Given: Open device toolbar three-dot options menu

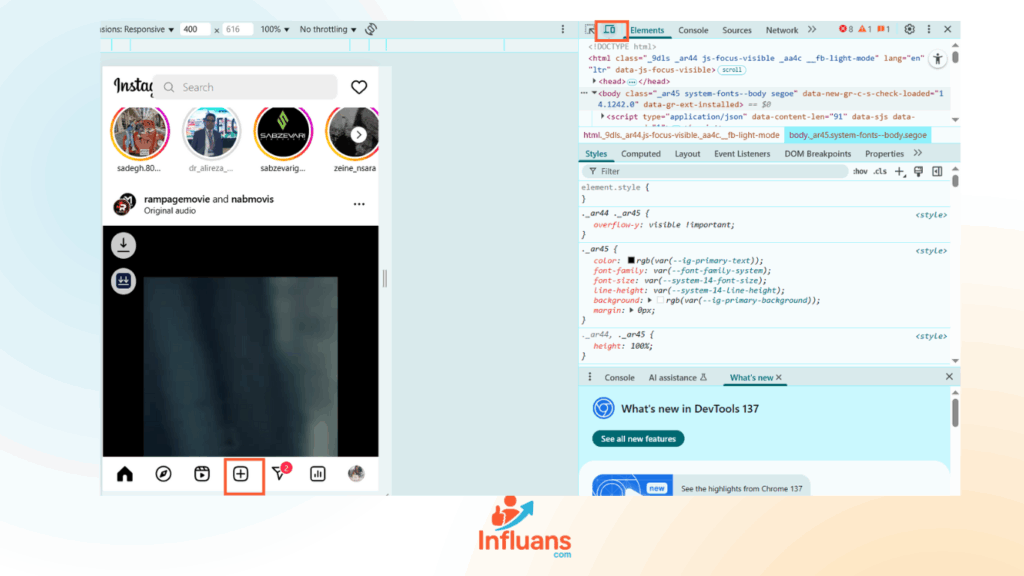Looking at the screenshot, I should pyautogui.click(x=563, y=29).
